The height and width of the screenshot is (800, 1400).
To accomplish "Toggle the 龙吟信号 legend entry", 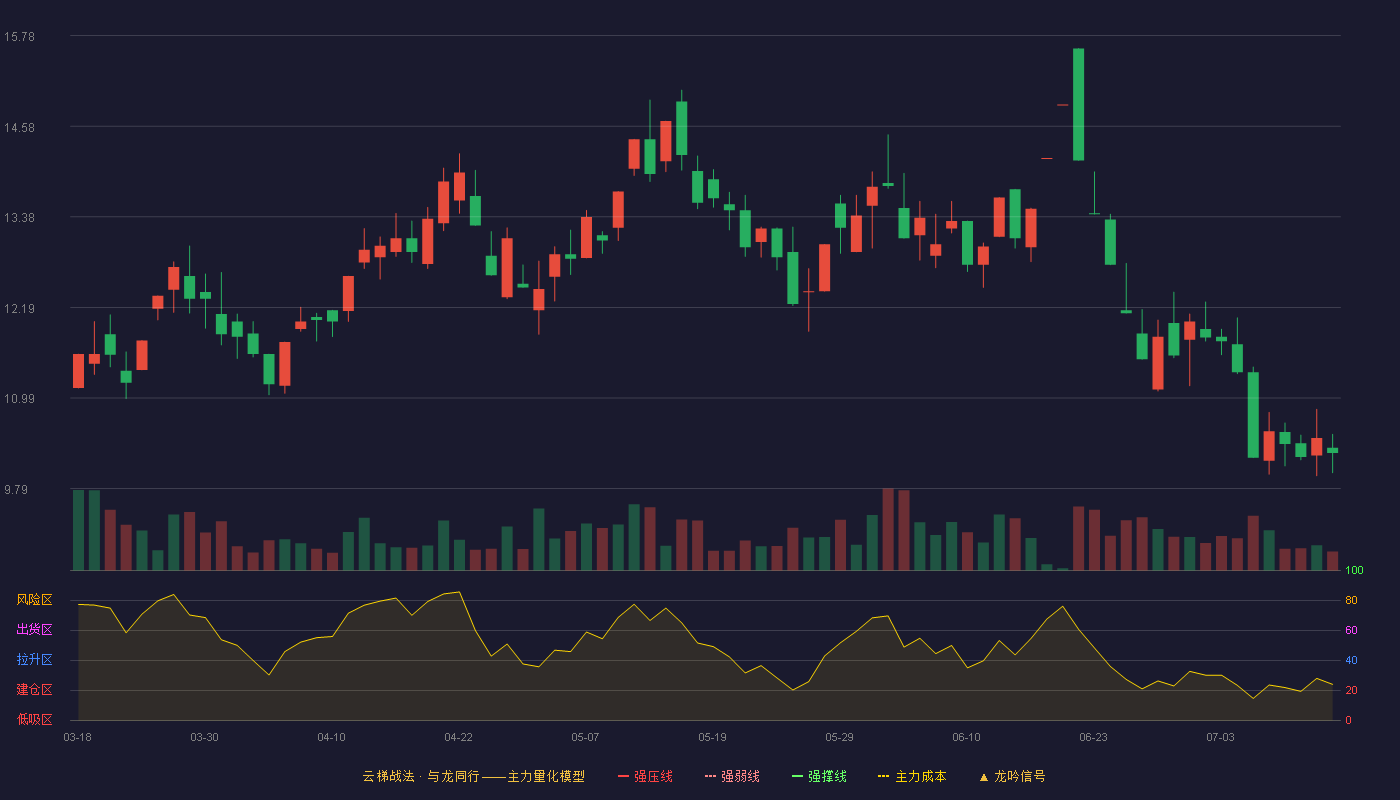I will [x=1012, y=776].
